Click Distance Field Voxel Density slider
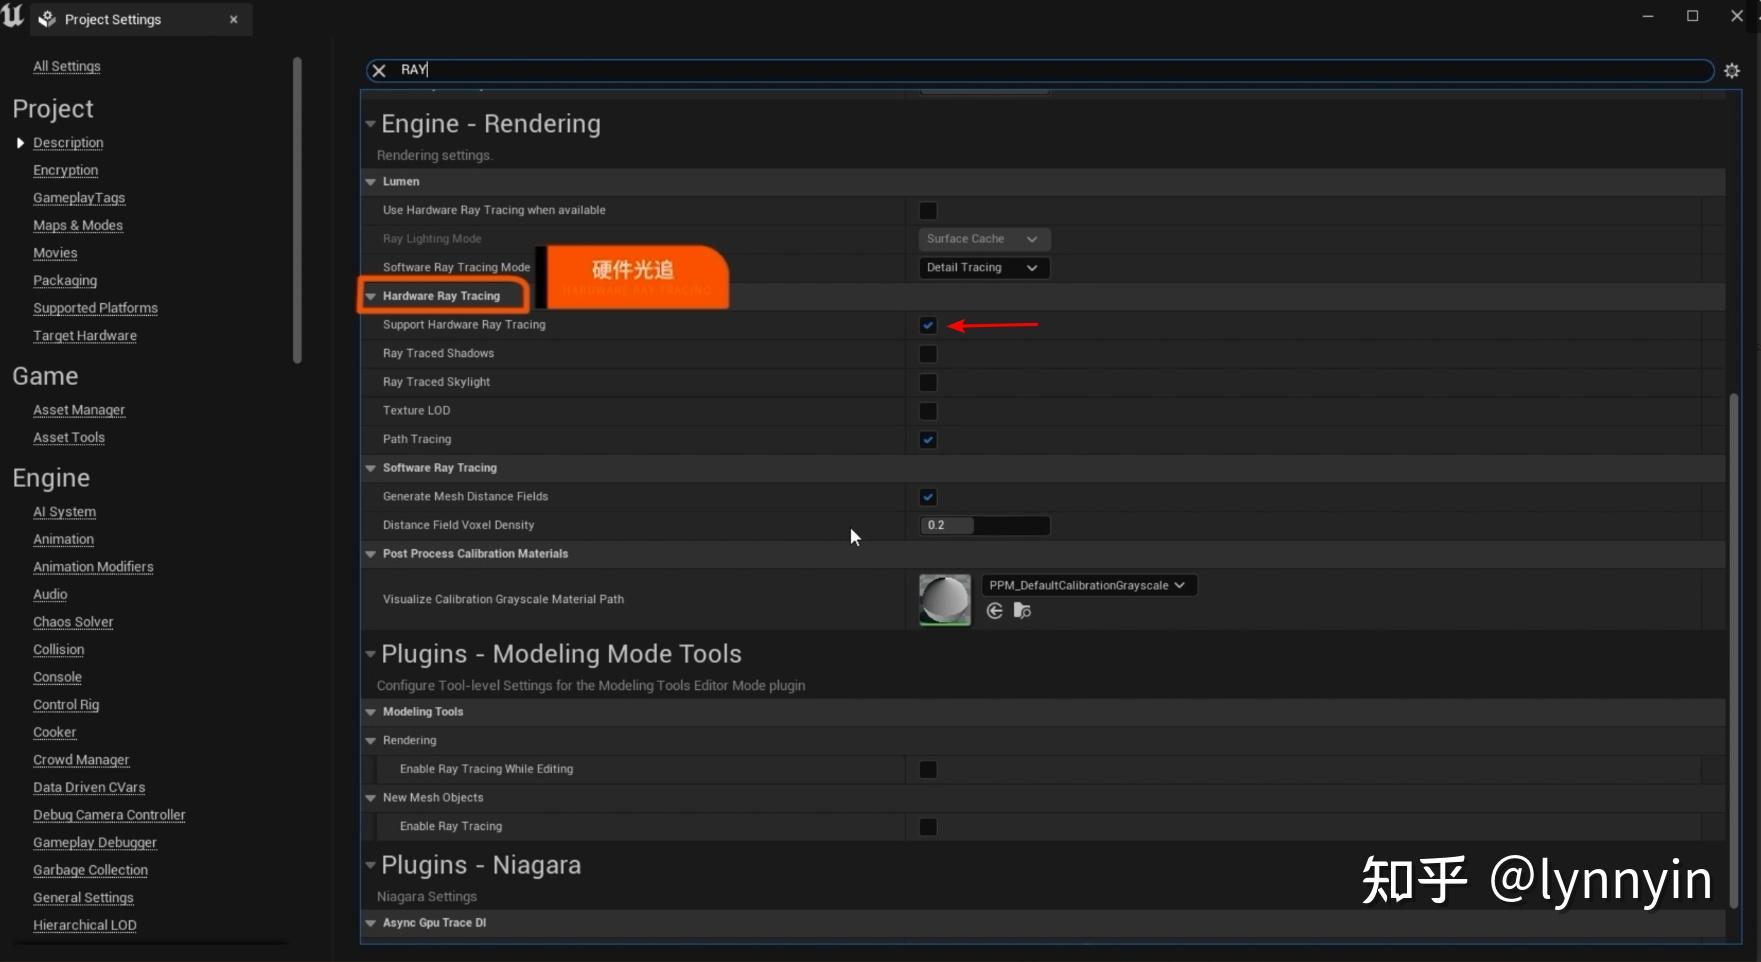The image size is (1761, 962). coord(984,526)
